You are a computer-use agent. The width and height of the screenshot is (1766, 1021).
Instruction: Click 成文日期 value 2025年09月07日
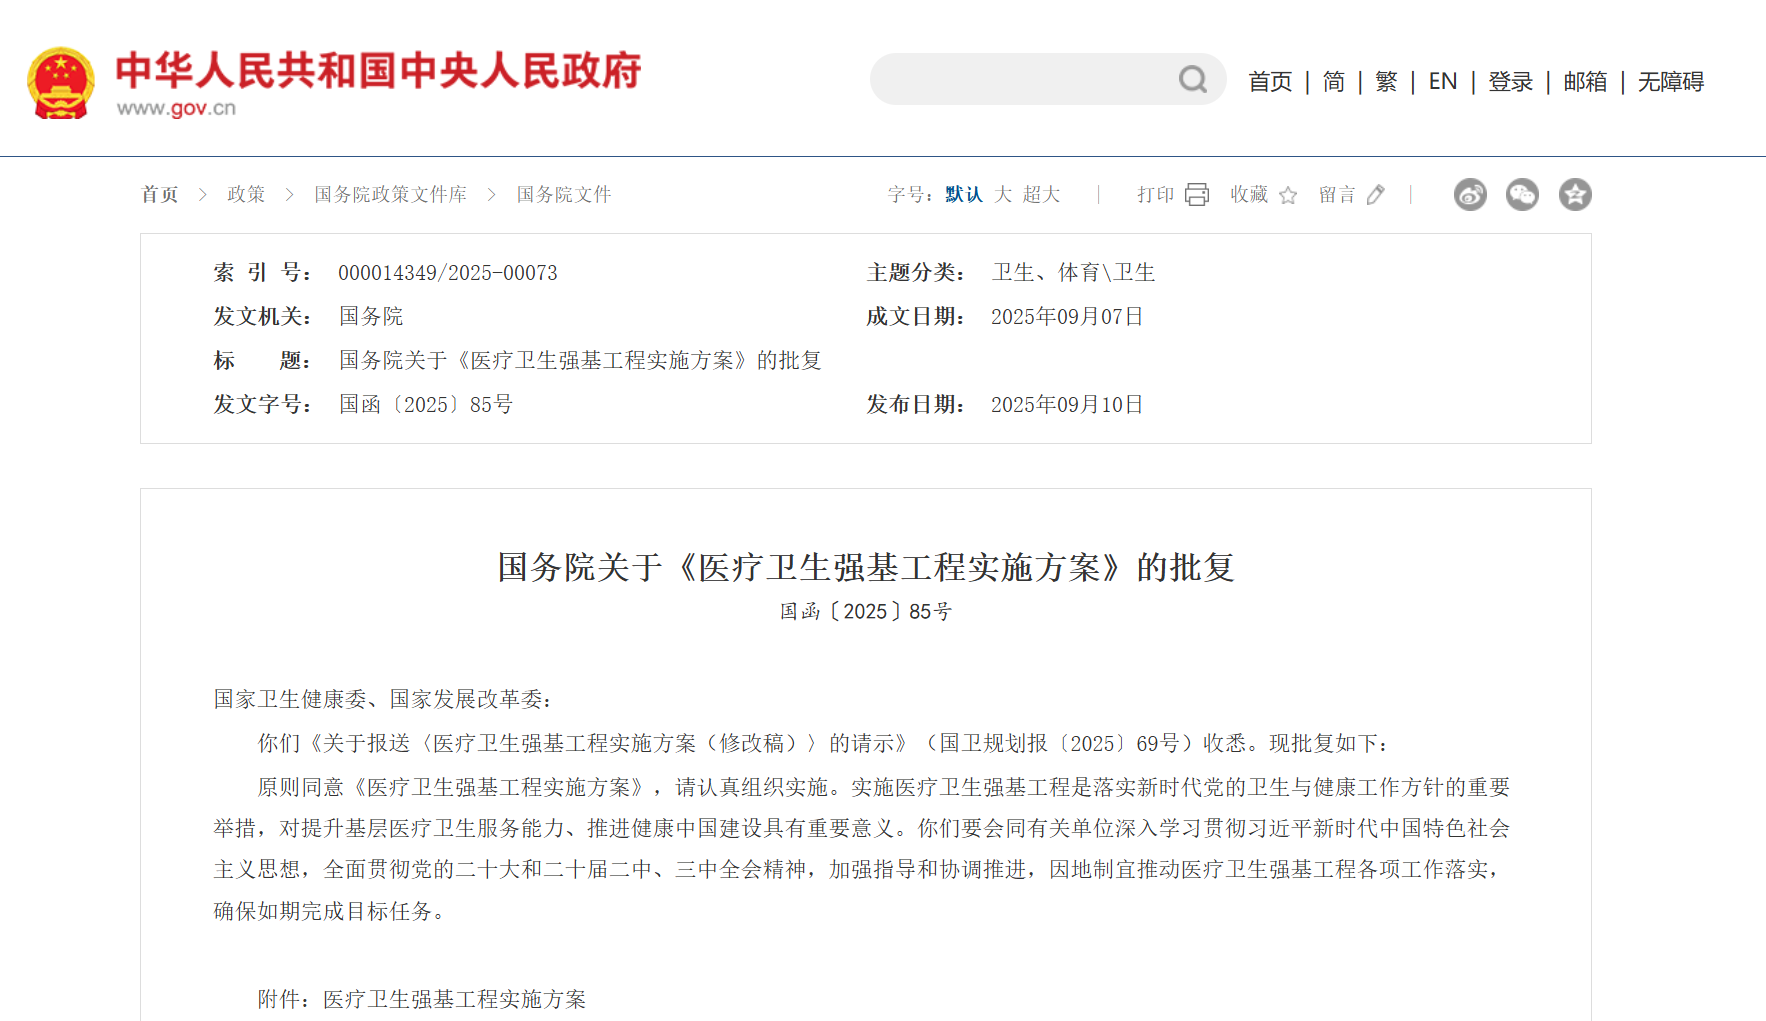(x=1067, y=316)
